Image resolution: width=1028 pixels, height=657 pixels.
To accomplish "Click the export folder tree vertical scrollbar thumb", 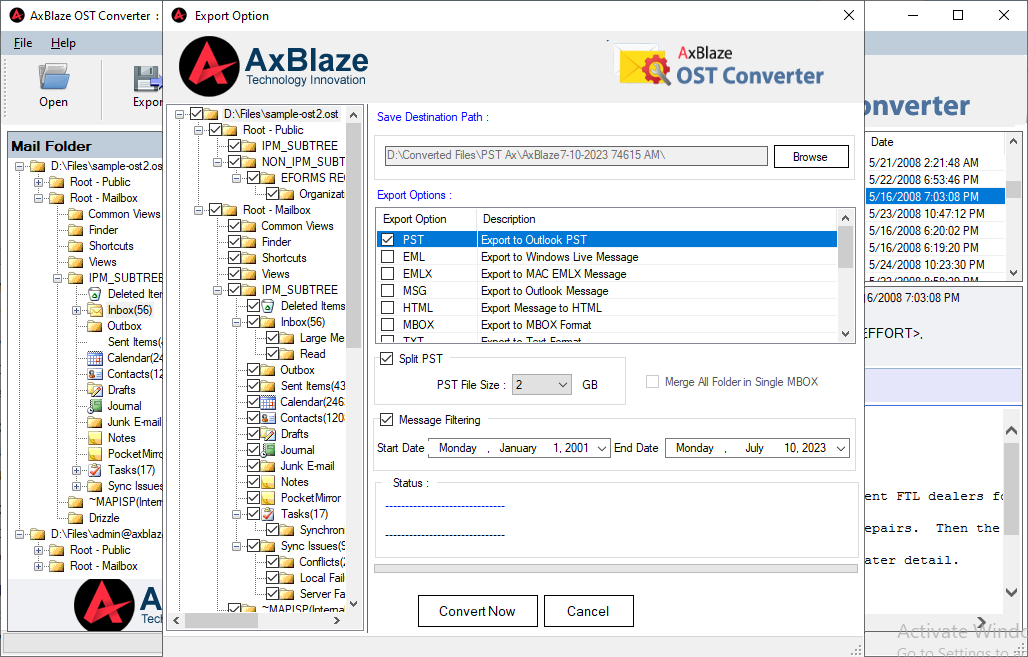I will [x=353, y=236].
